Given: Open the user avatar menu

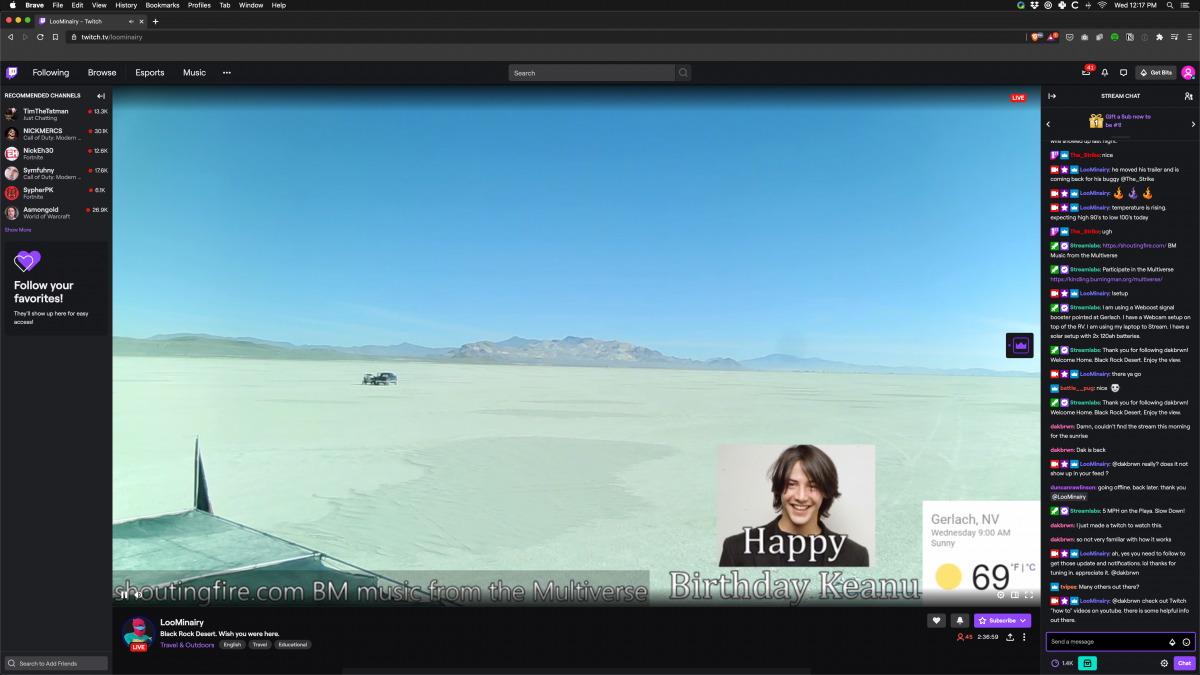Looking at the screenshot, I should (1188, 72).
